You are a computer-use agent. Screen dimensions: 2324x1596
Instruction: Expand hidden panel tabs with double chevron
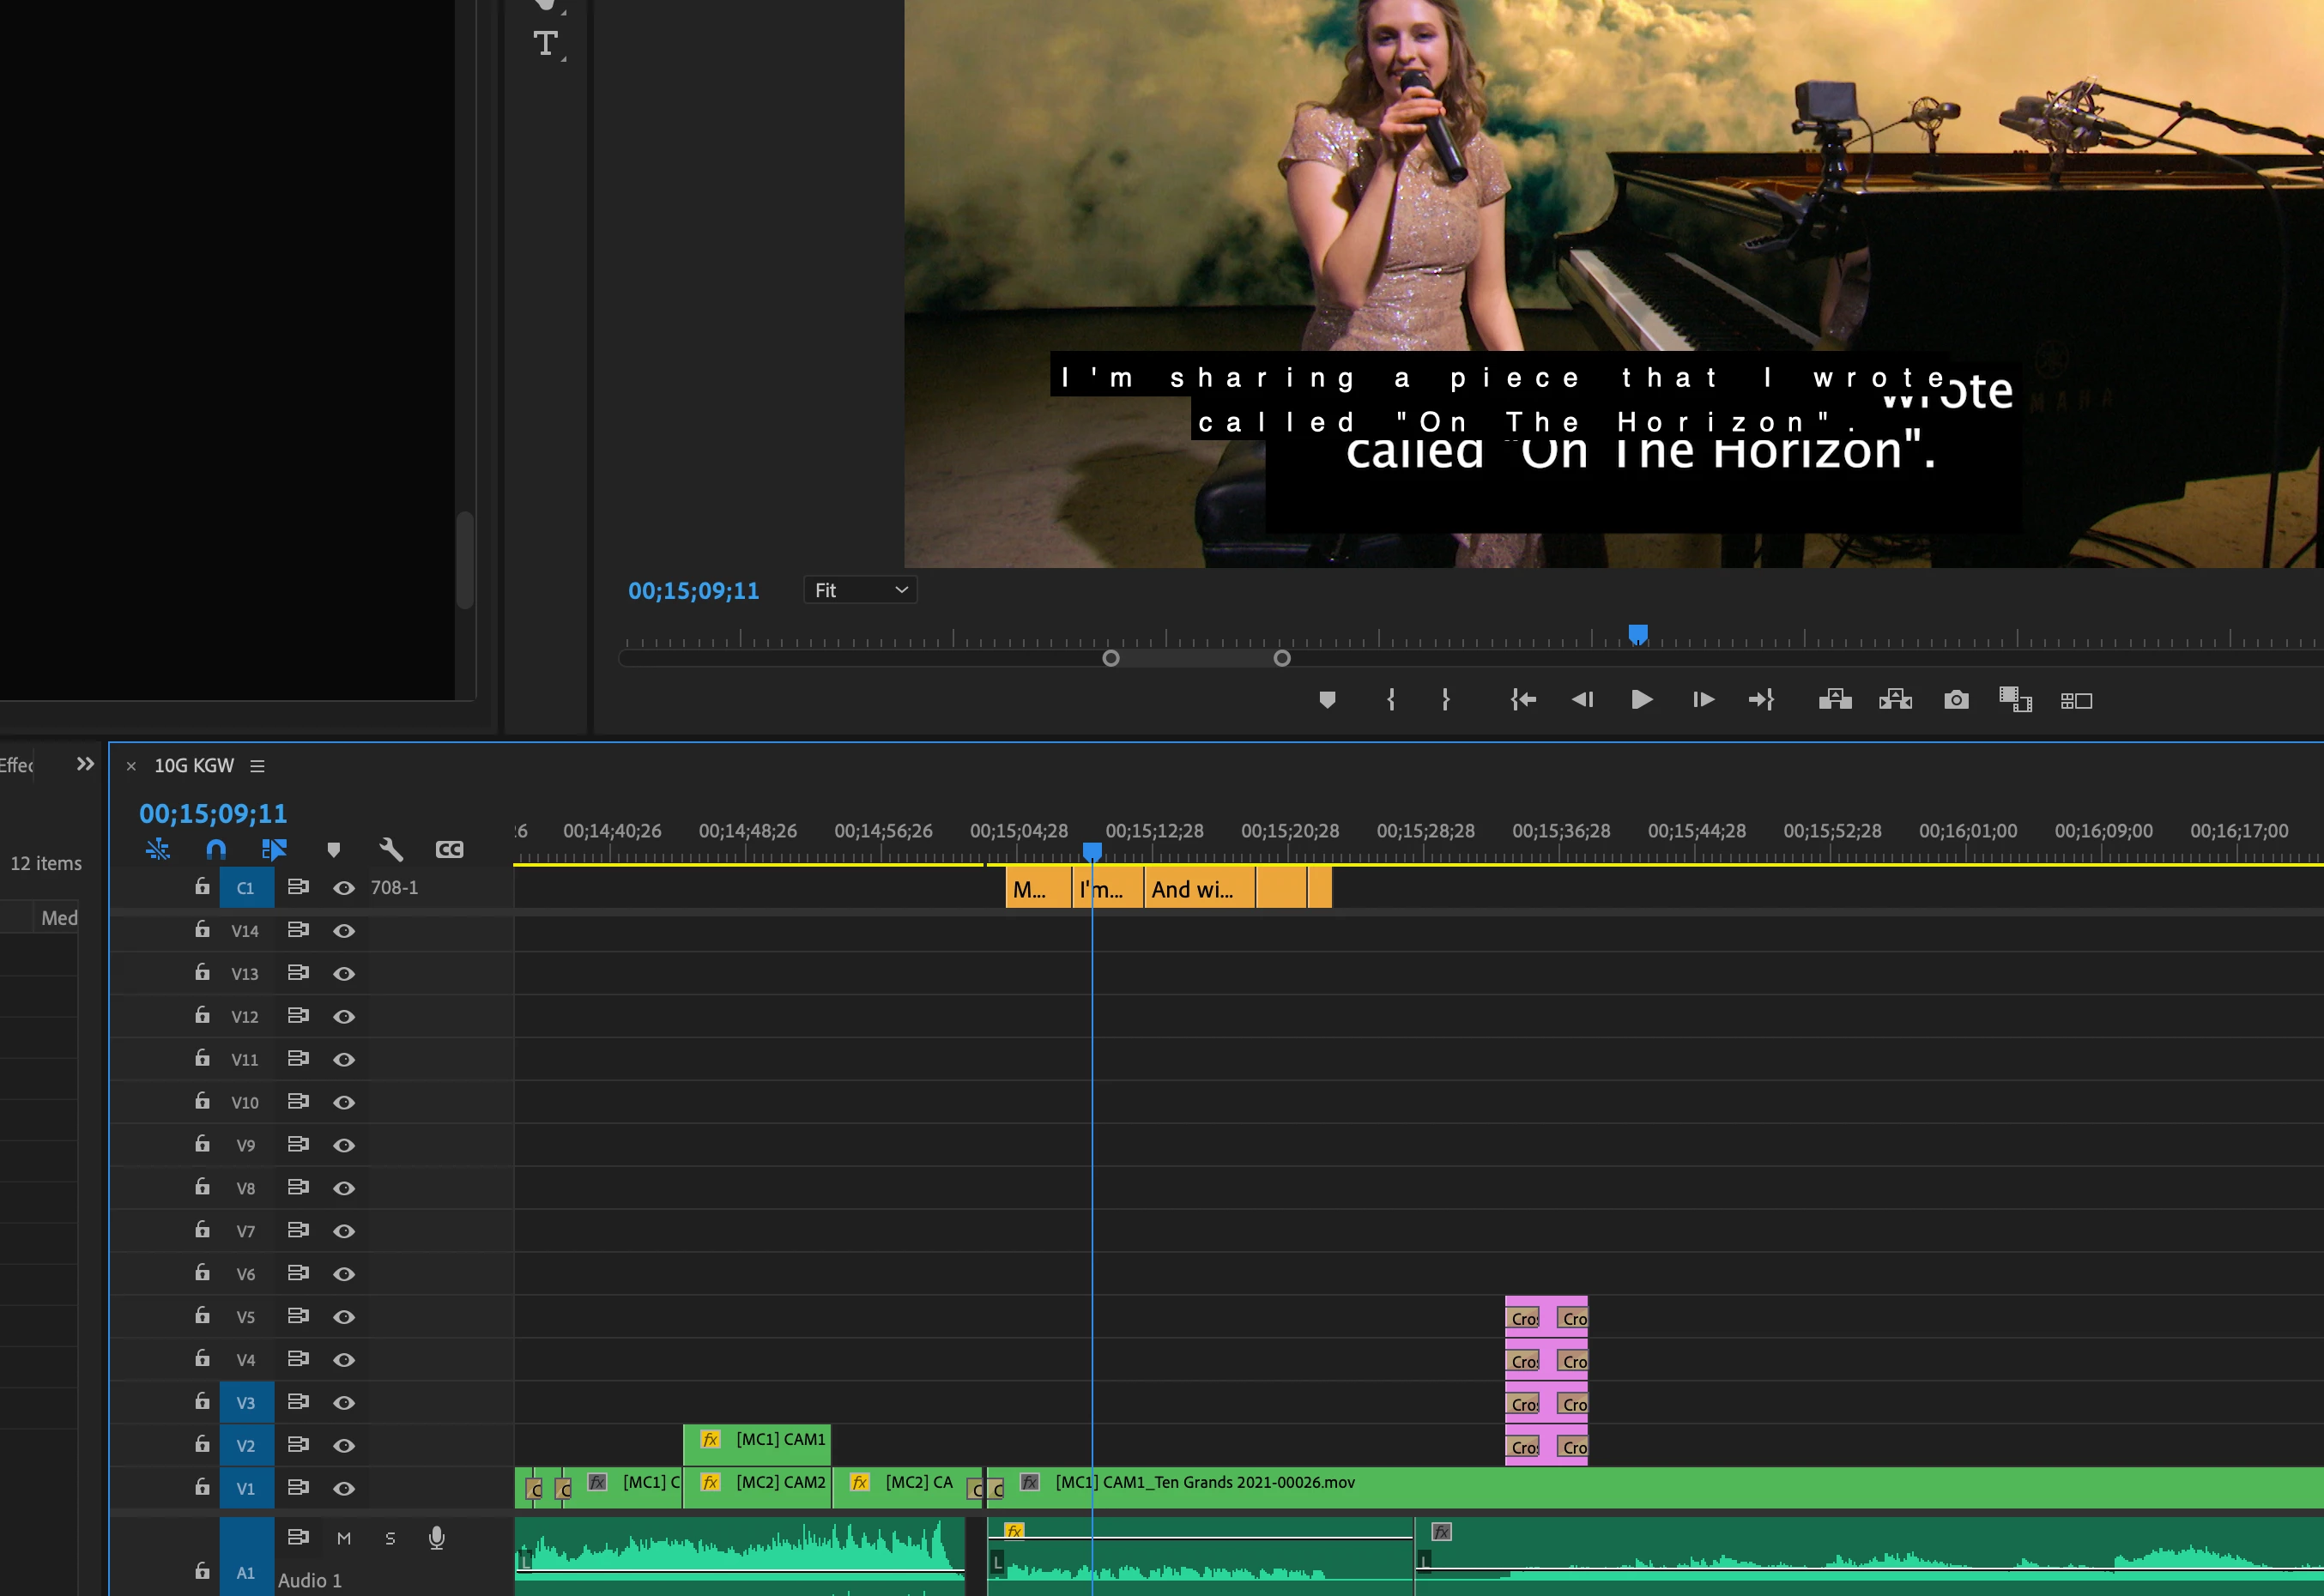click(85, 764)
